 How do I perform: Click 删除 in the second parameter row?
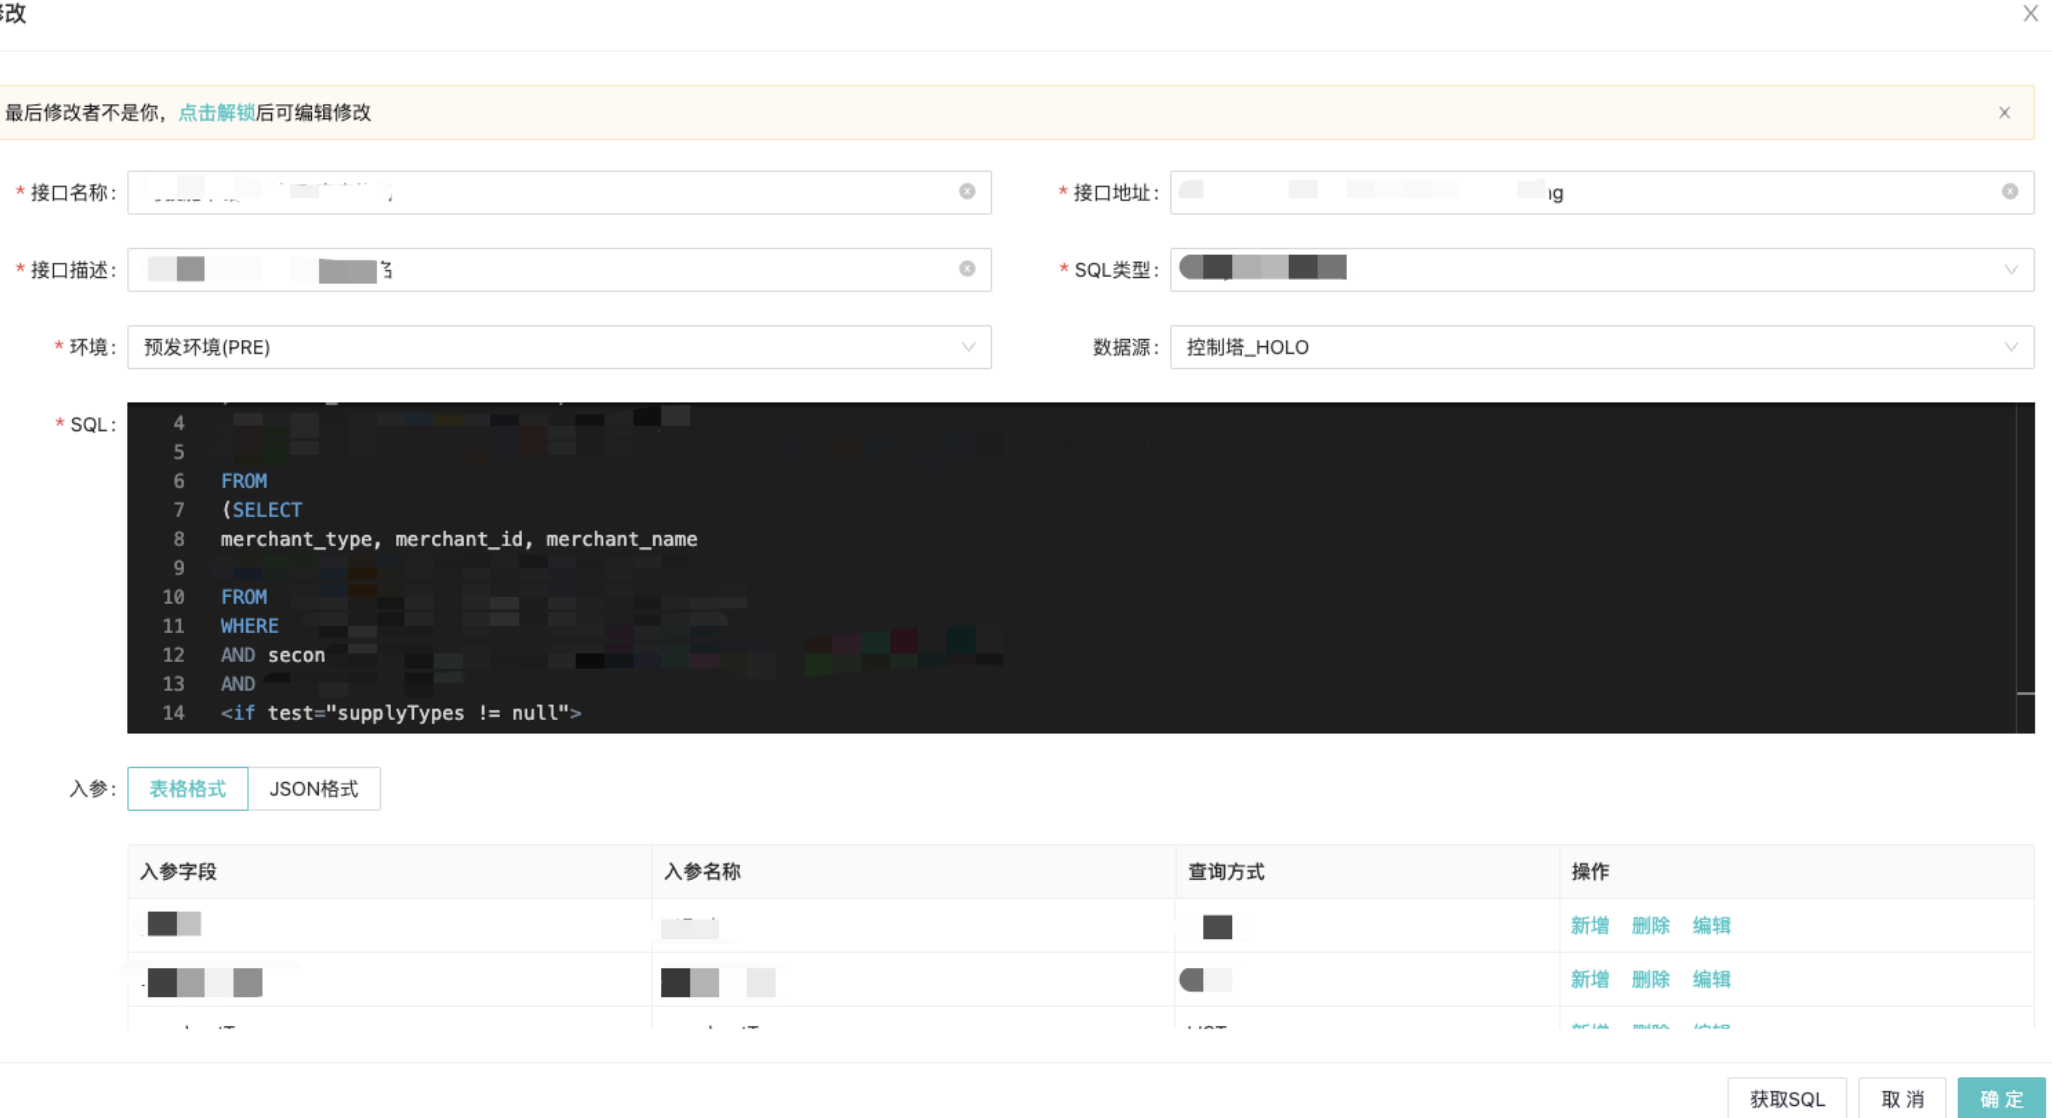(1651, 980)
